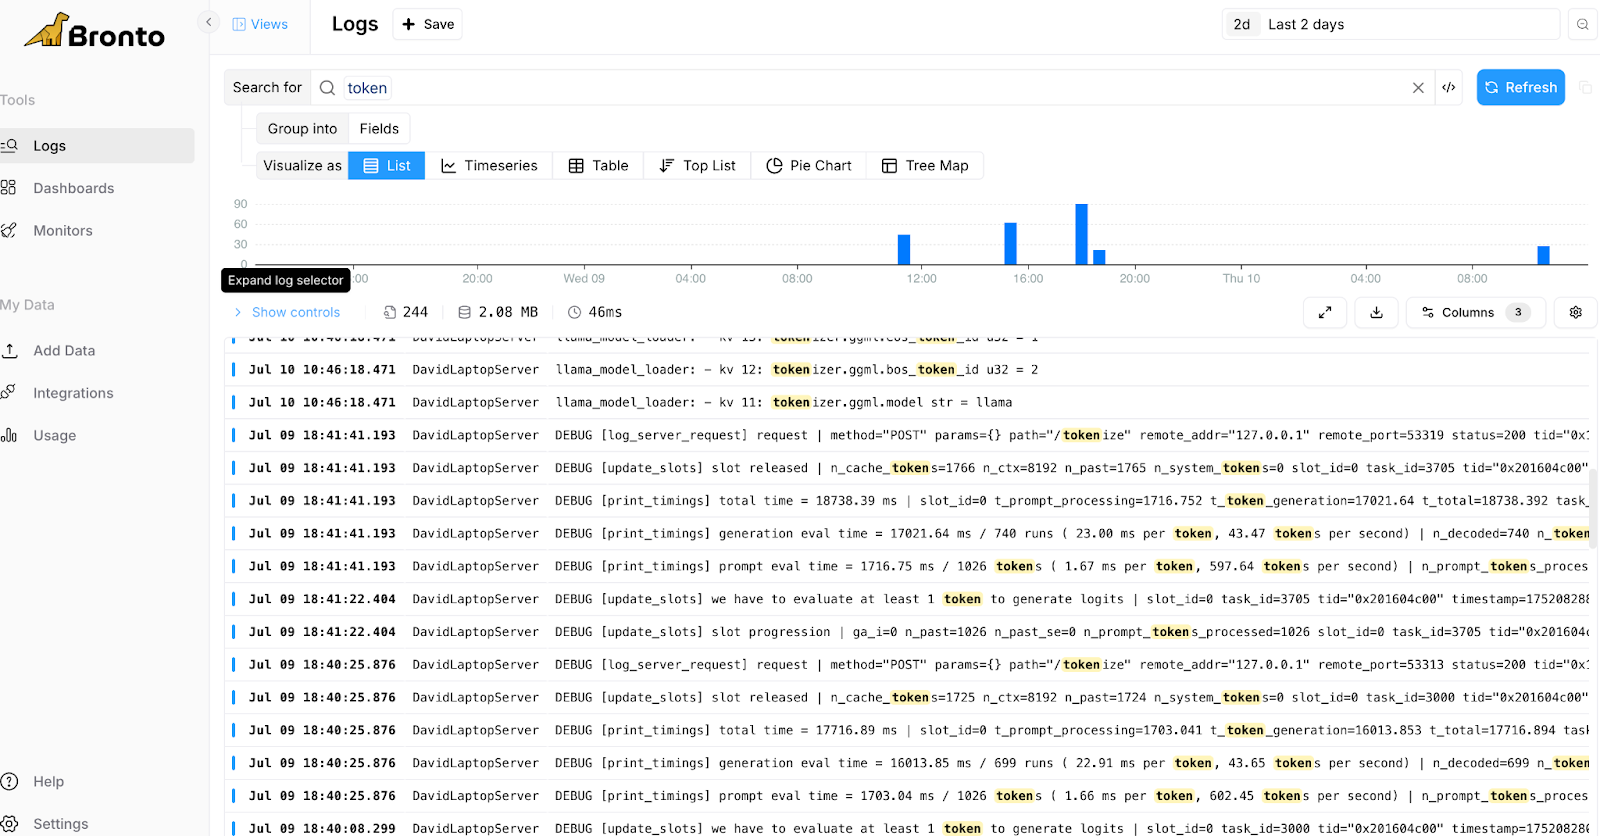Click the 46ms query time indicator
This screenshot has width=1600, height=836.
coord(595,313)
